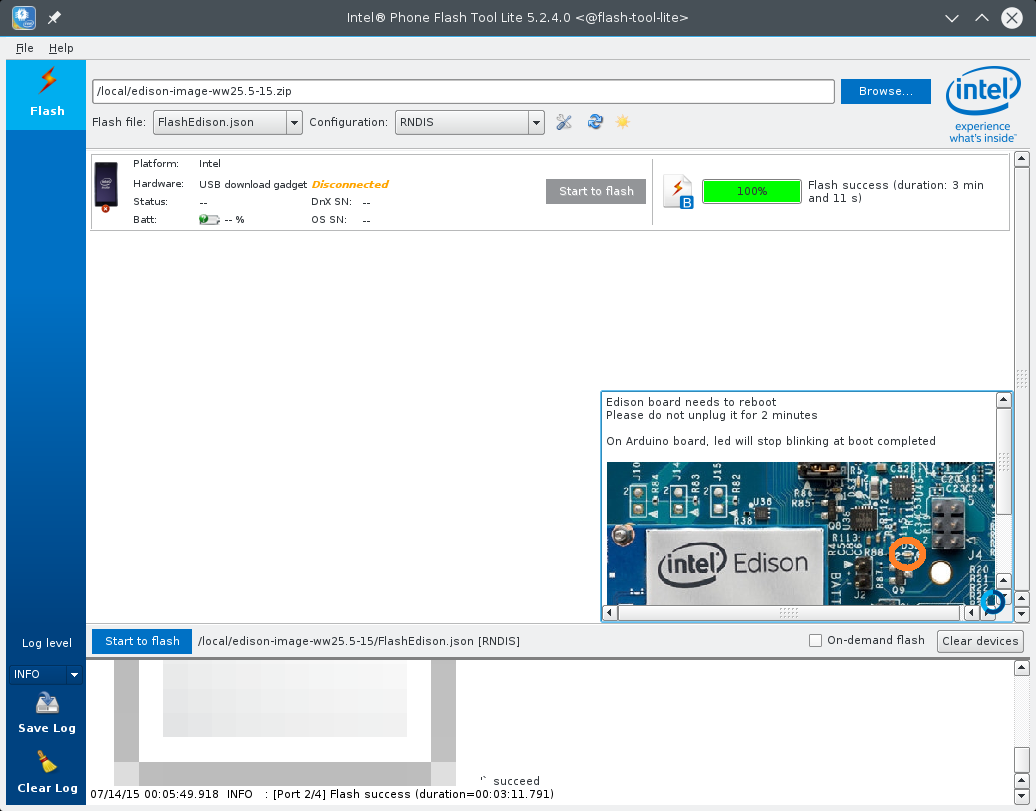Open the Flash tab in the sidebar
Screen dimensions: 1036x811
point(46,95)
